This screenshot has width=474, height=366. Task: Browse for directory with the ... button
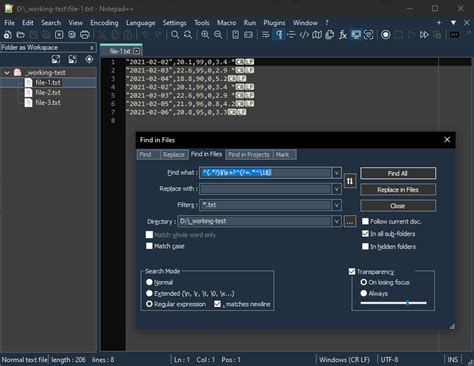[350, 221]
